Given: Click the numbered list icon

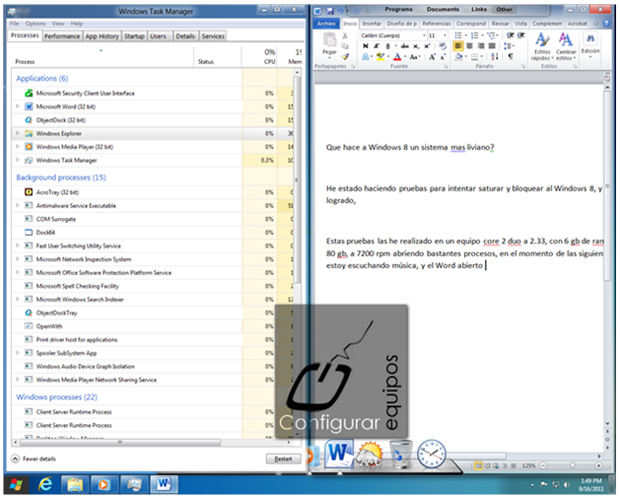Looking at the screenshot, I should [x=475, y=36].
